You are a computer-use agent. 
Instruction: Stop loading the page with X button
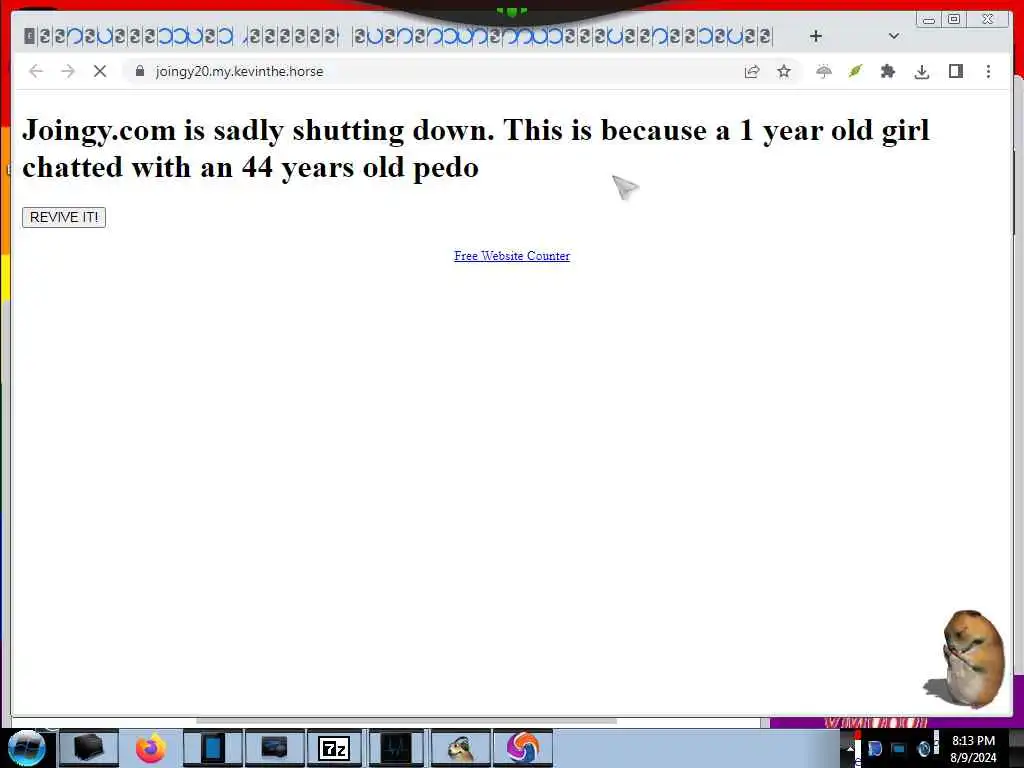coord(100,71)
